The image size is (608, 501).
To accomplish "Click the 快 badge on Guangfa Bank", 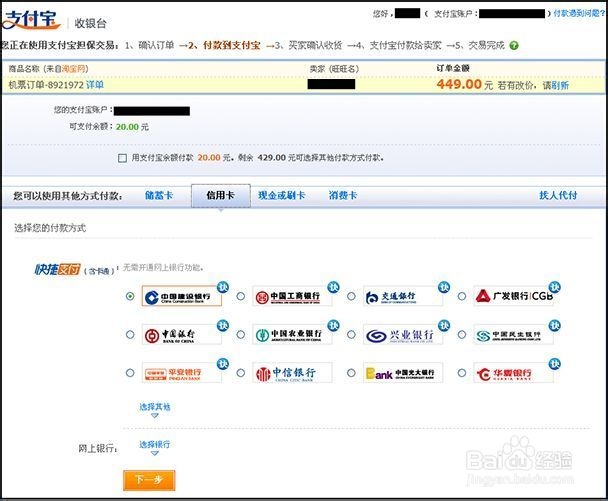I will point(554,287).
